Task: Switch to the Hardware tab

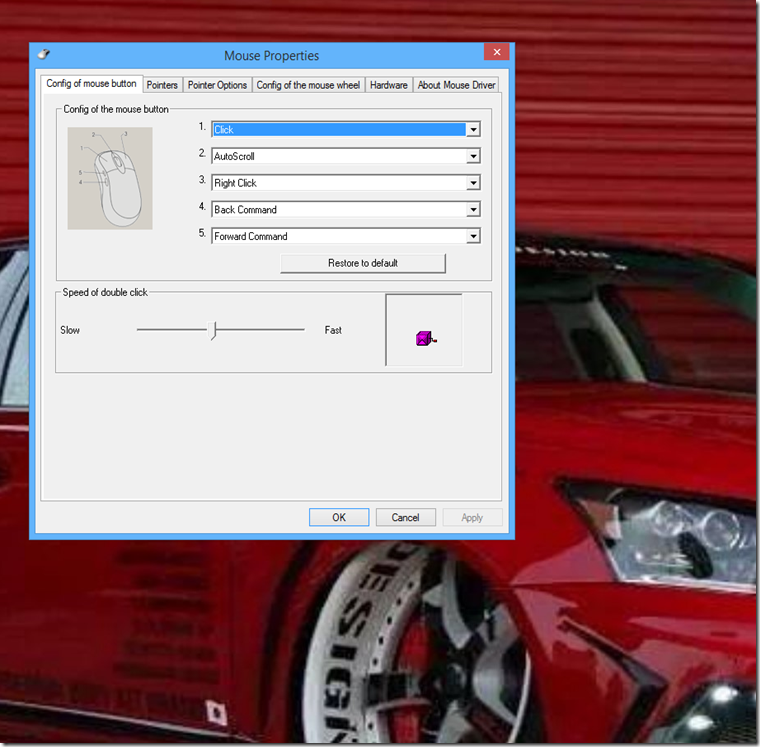Action: (389, 85)
